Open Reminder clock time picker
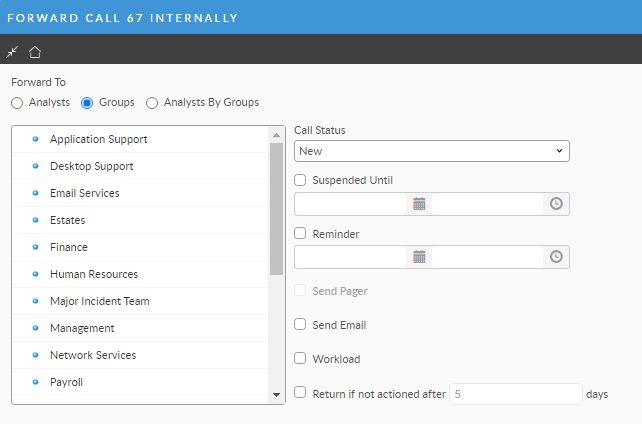 tap(557, 257)
